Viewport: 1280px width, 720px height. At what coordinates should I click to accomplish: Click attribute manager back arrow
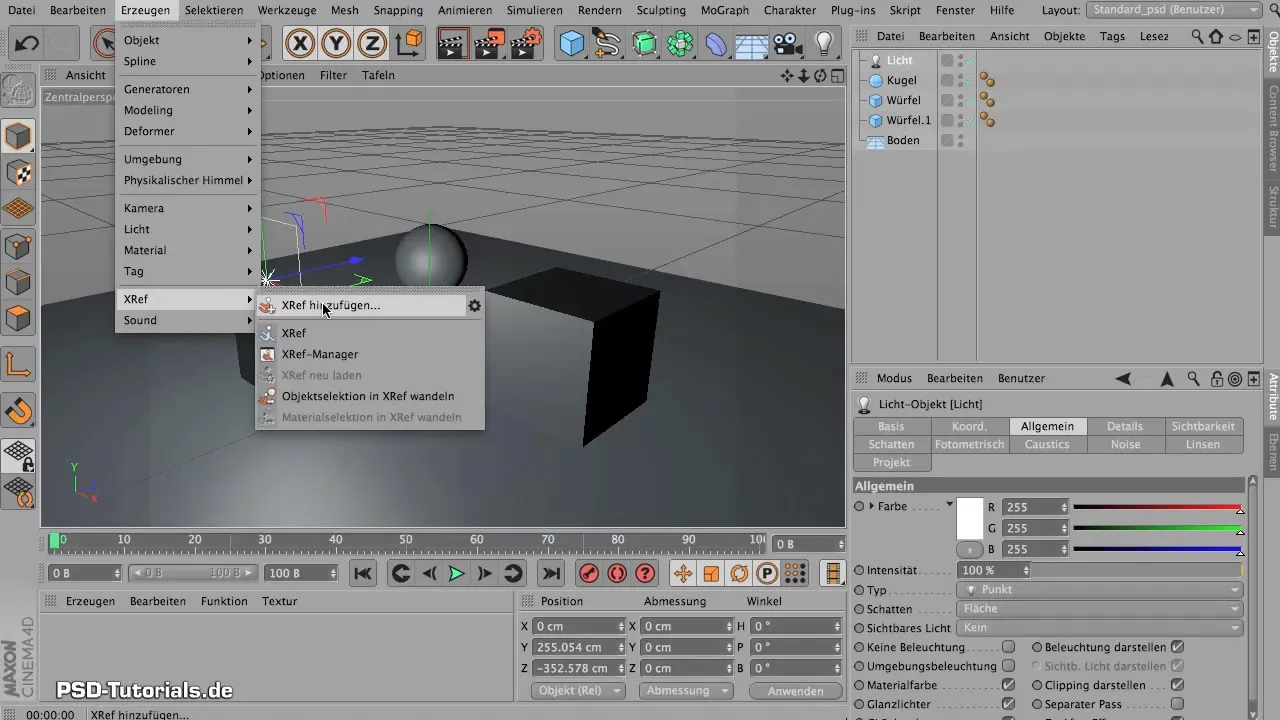1124,379
